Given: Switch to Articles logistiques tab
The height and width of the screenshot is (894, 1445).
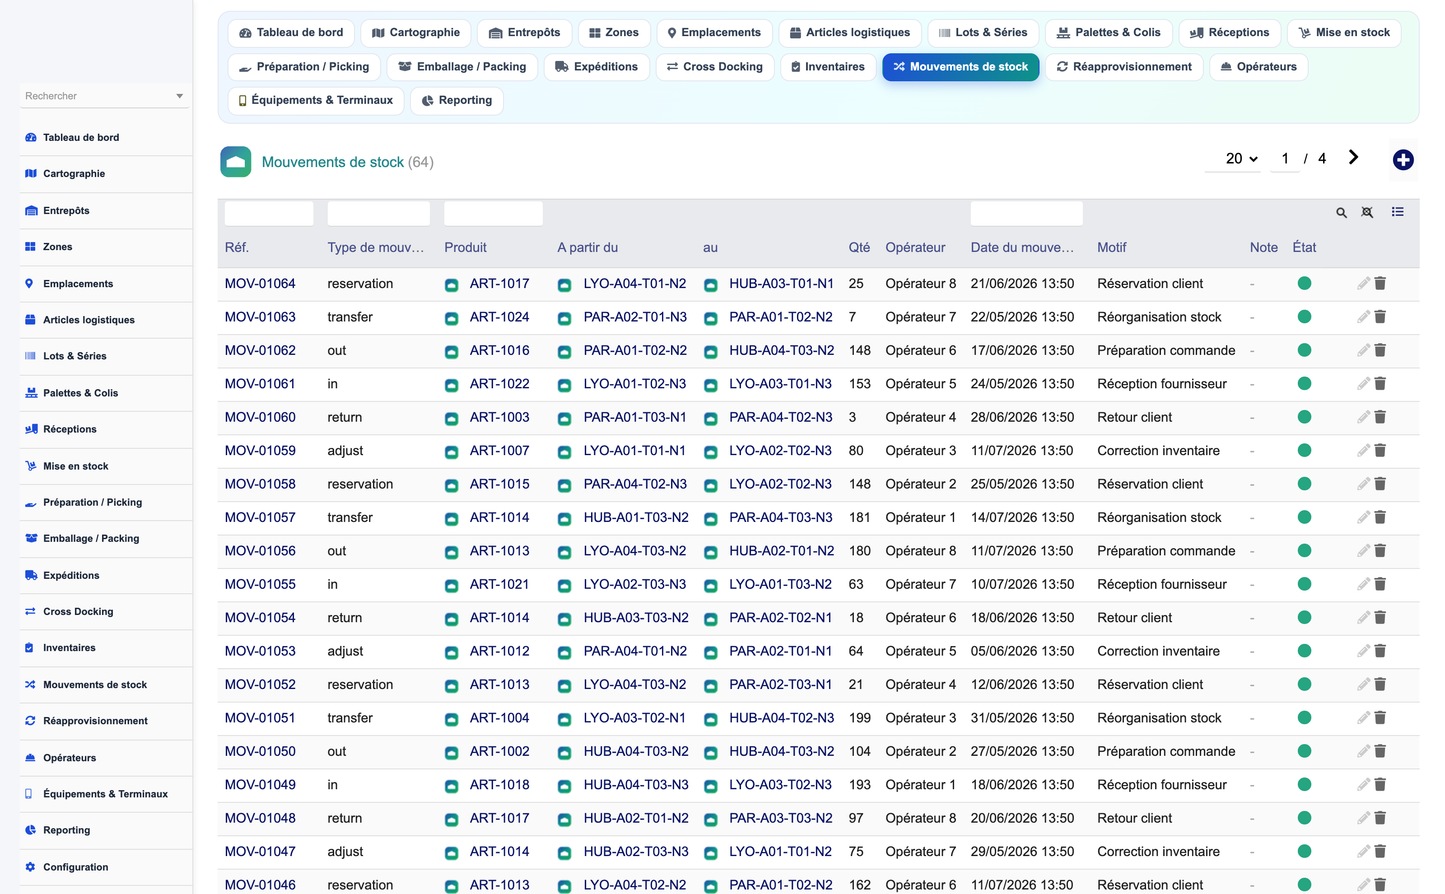Looking at the screenshot, I should pyautogui.click(x=850, y=33).
